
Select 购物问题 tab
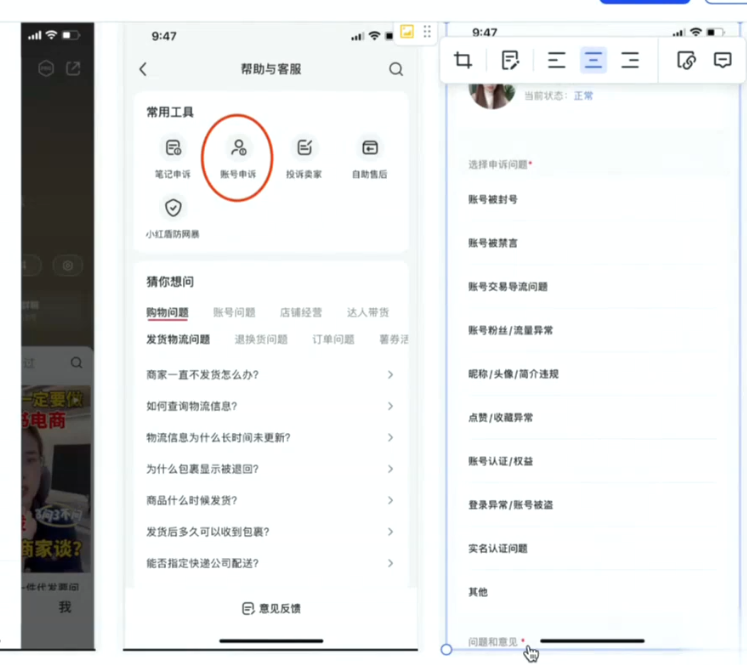click(x=167, y=312)
